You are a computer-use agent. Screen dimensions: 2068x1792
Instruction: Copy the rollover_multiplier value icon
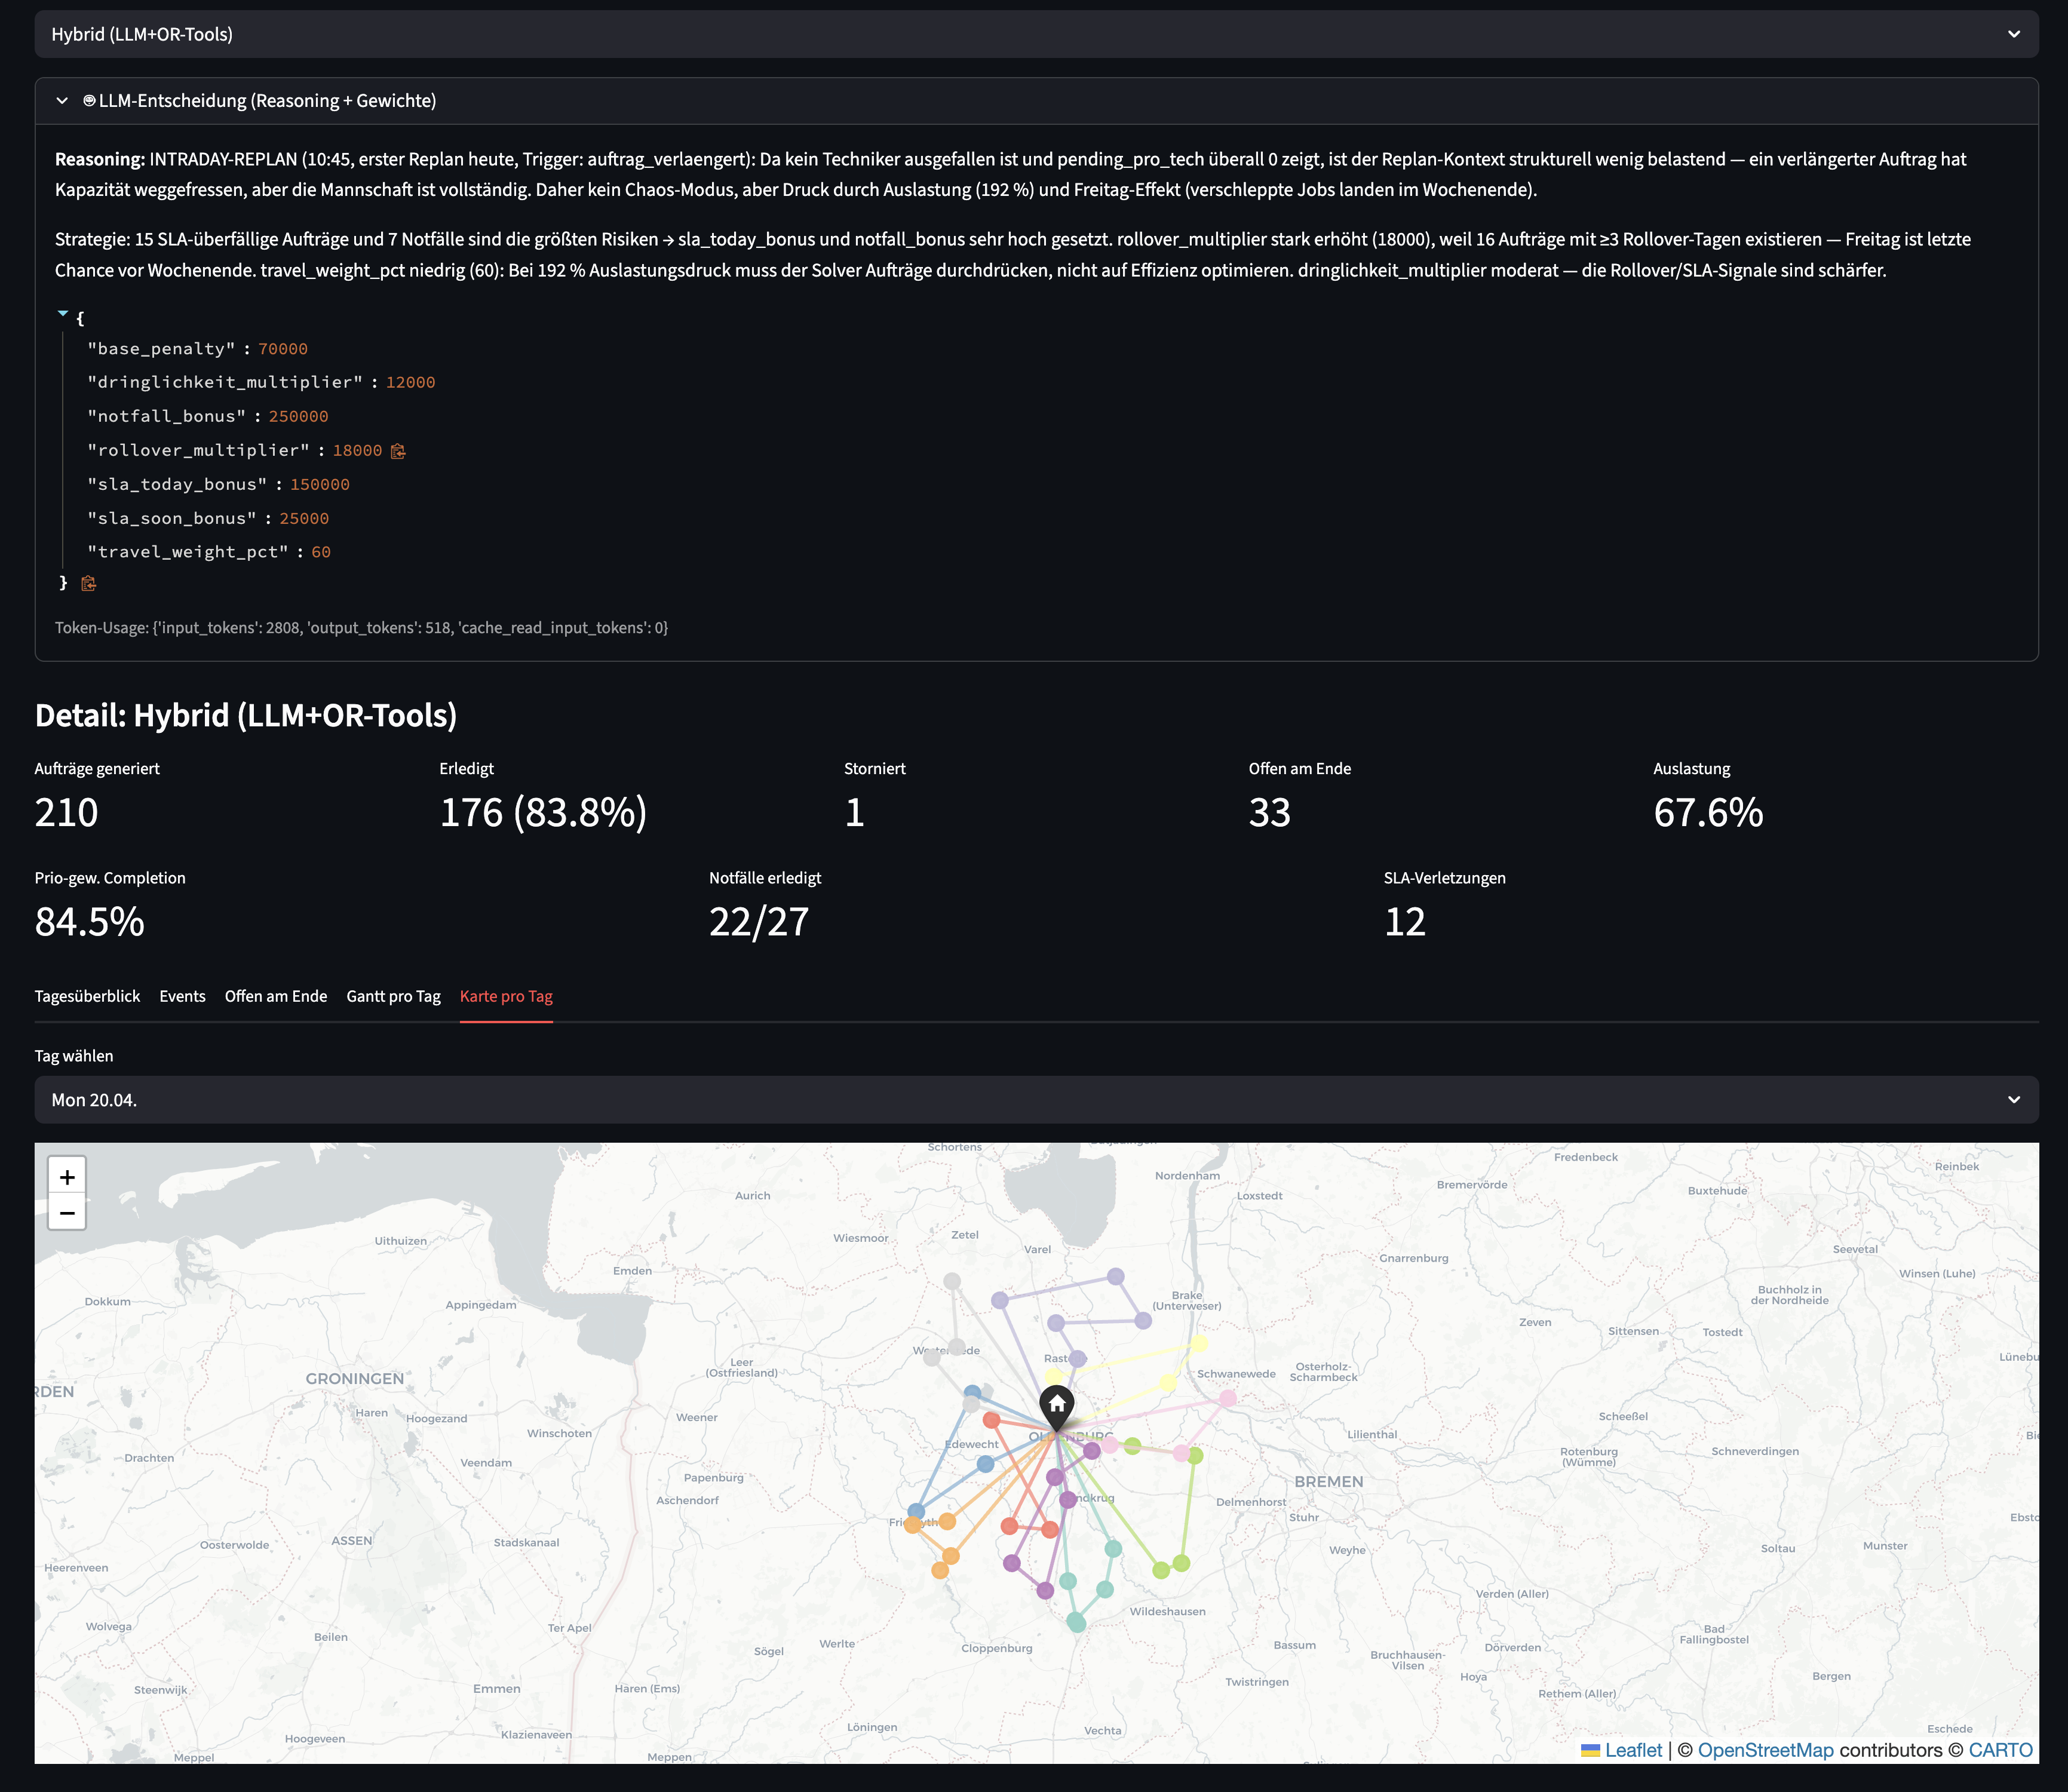(x=398, y=451)
